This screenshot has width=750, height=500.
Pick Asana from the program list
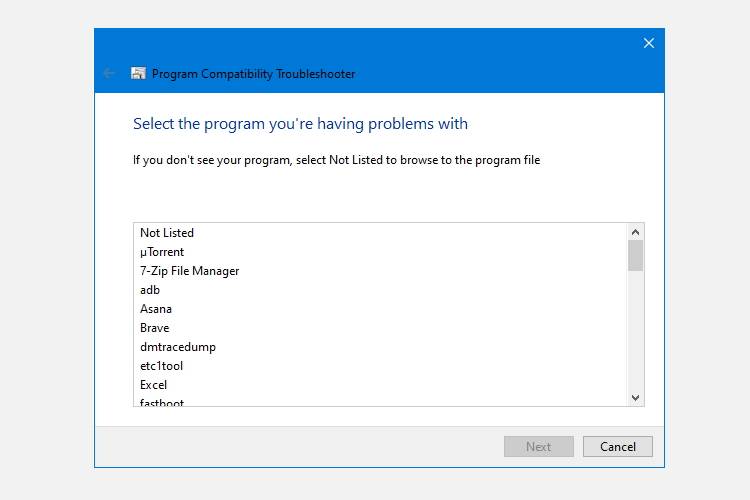[156, 309]
